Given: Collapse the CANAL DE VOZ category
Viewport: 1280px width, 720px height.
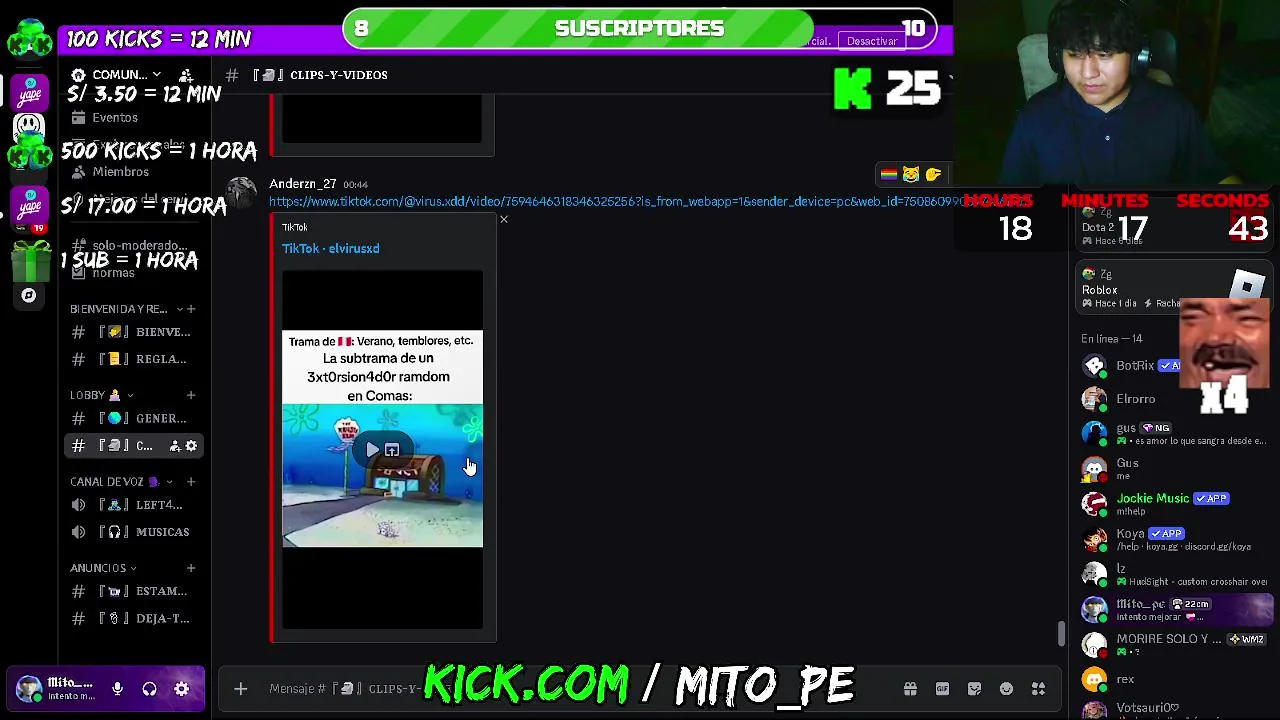Looking at the screenshot, I should [x=120, y=482].
